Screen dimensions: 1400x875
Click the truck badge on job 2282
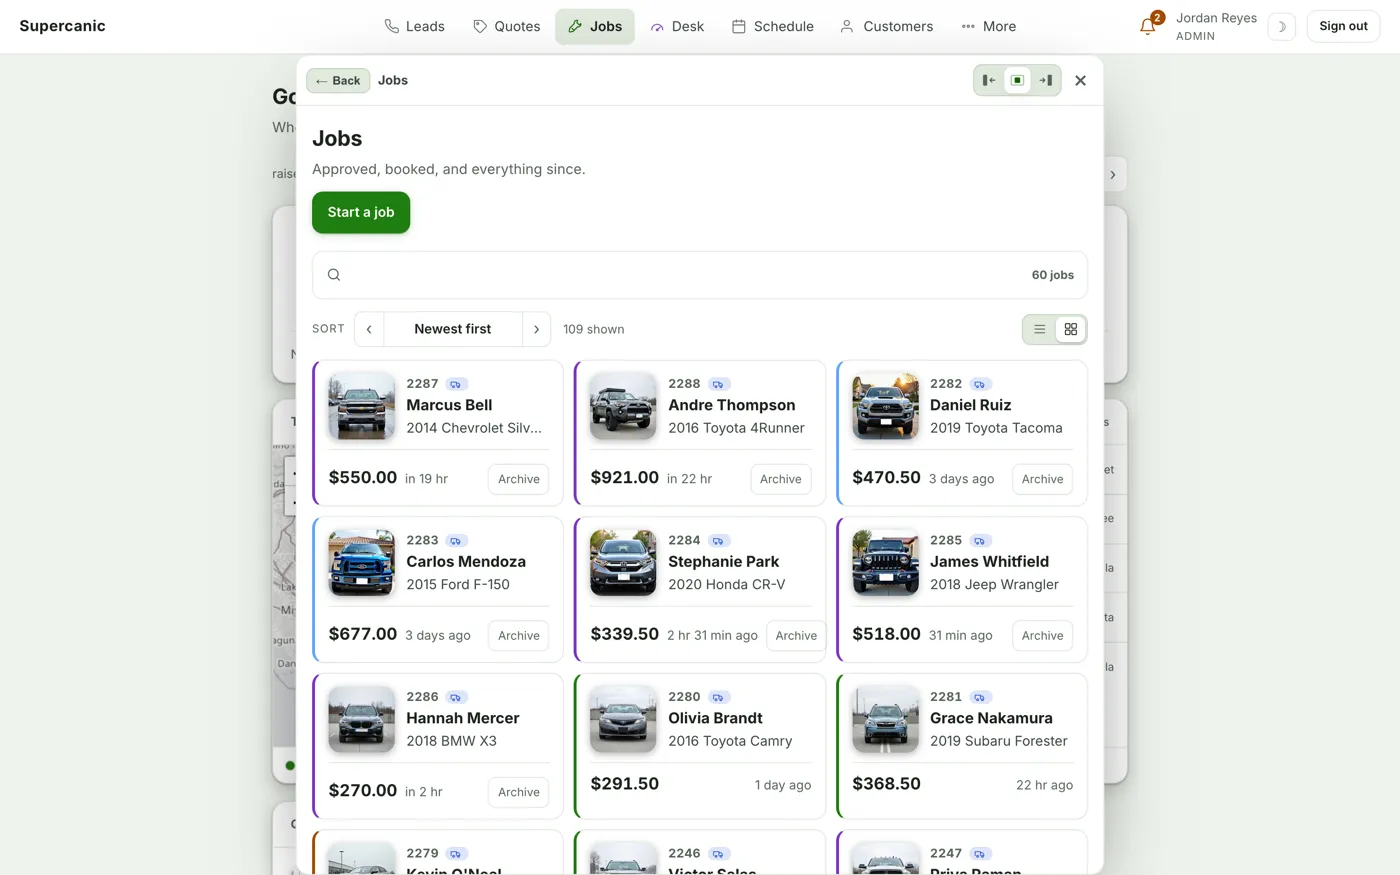pos(980,384)
